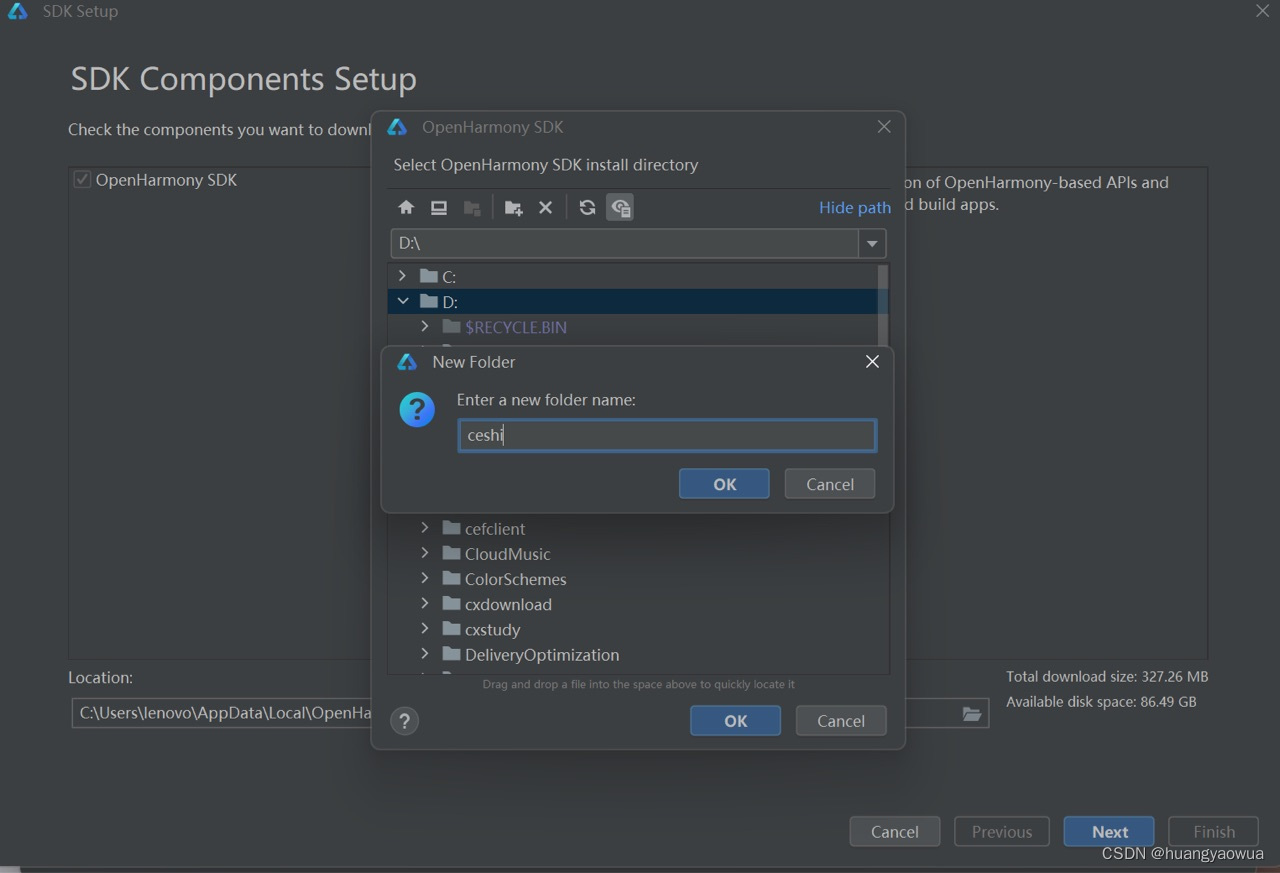Toggle the OpenHarmony SDK checkbox
This screenshot has height=873, width=1280.
click(x=82, y=180)
